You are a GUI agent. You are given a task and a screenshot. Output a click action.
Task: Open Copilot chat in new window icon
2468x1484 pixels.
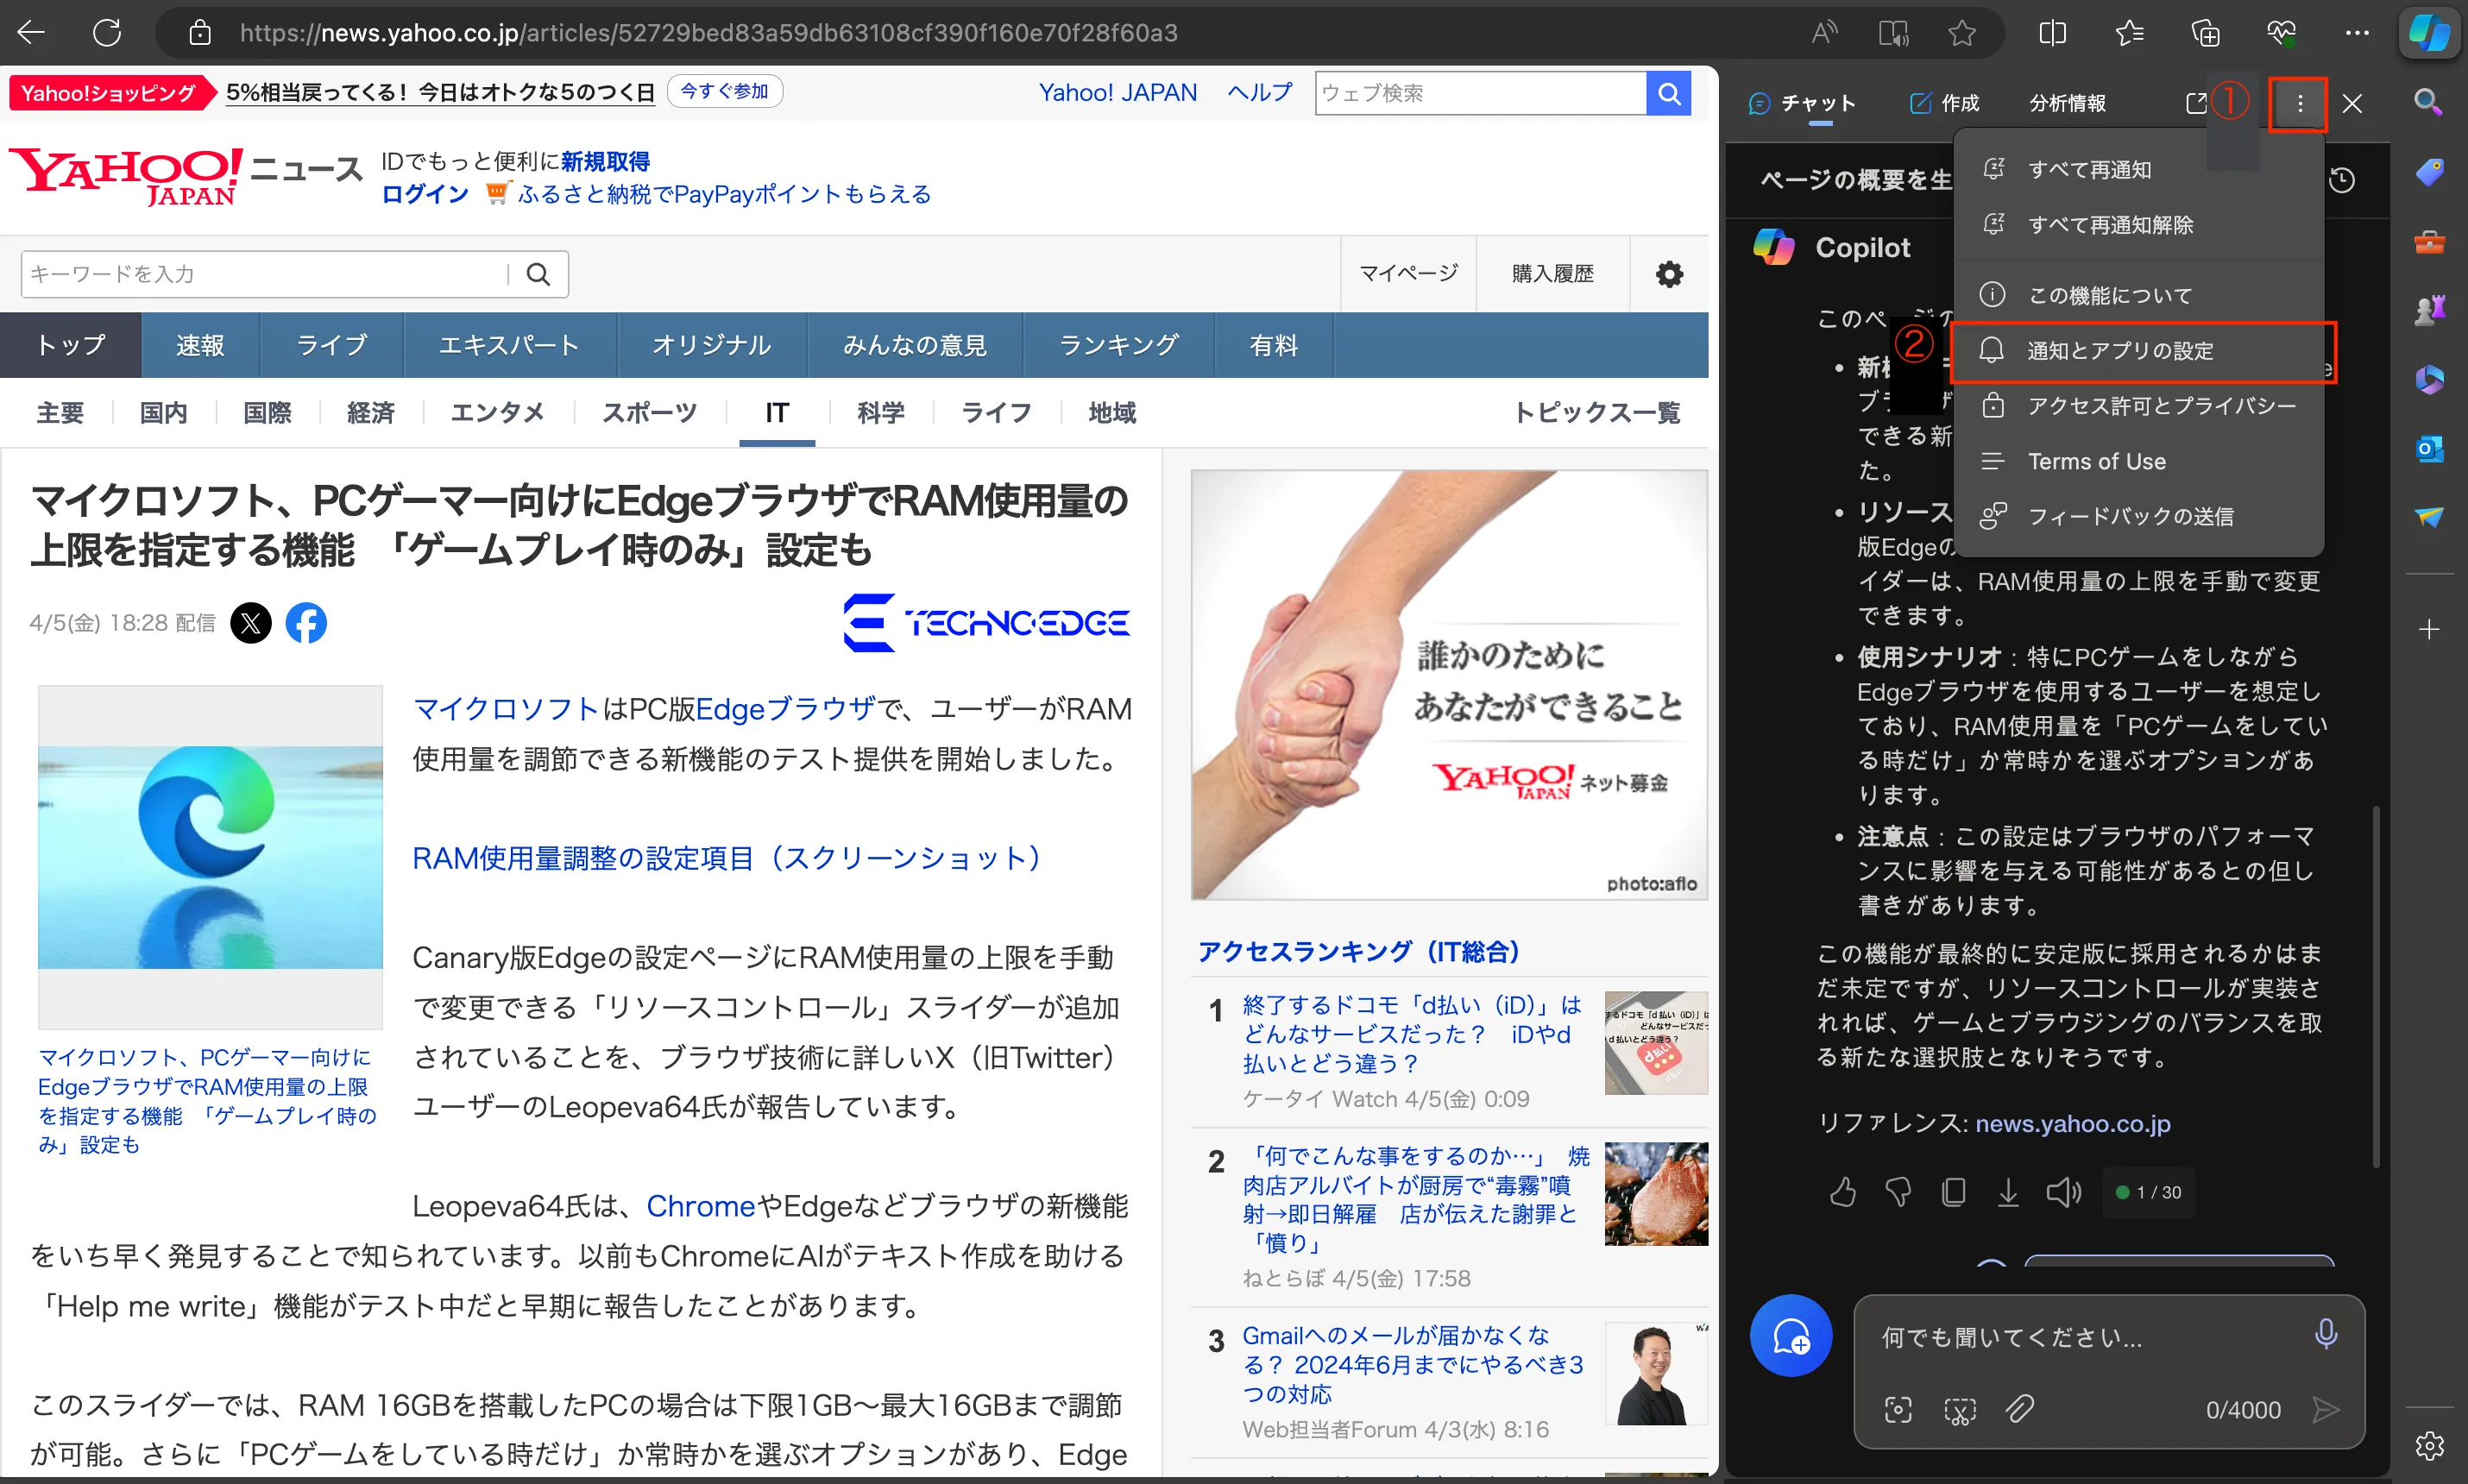pyautogui.click(x=2196, y=104)
